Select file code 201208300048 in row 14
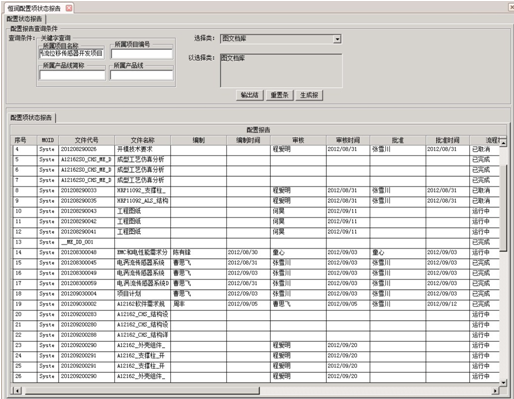The height and width of the screenshot is (399, 514). 86,253
